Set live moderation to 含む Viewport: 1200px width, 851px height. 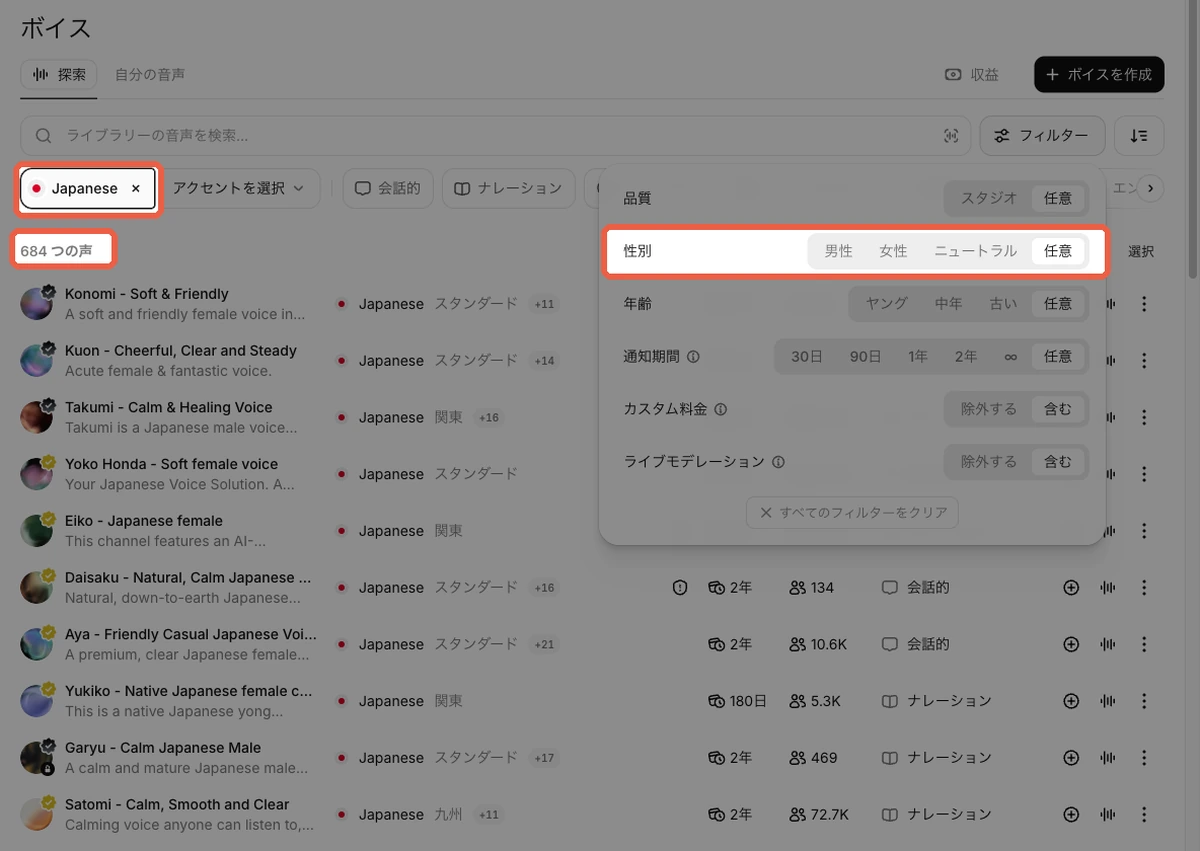pos(1058,462)
